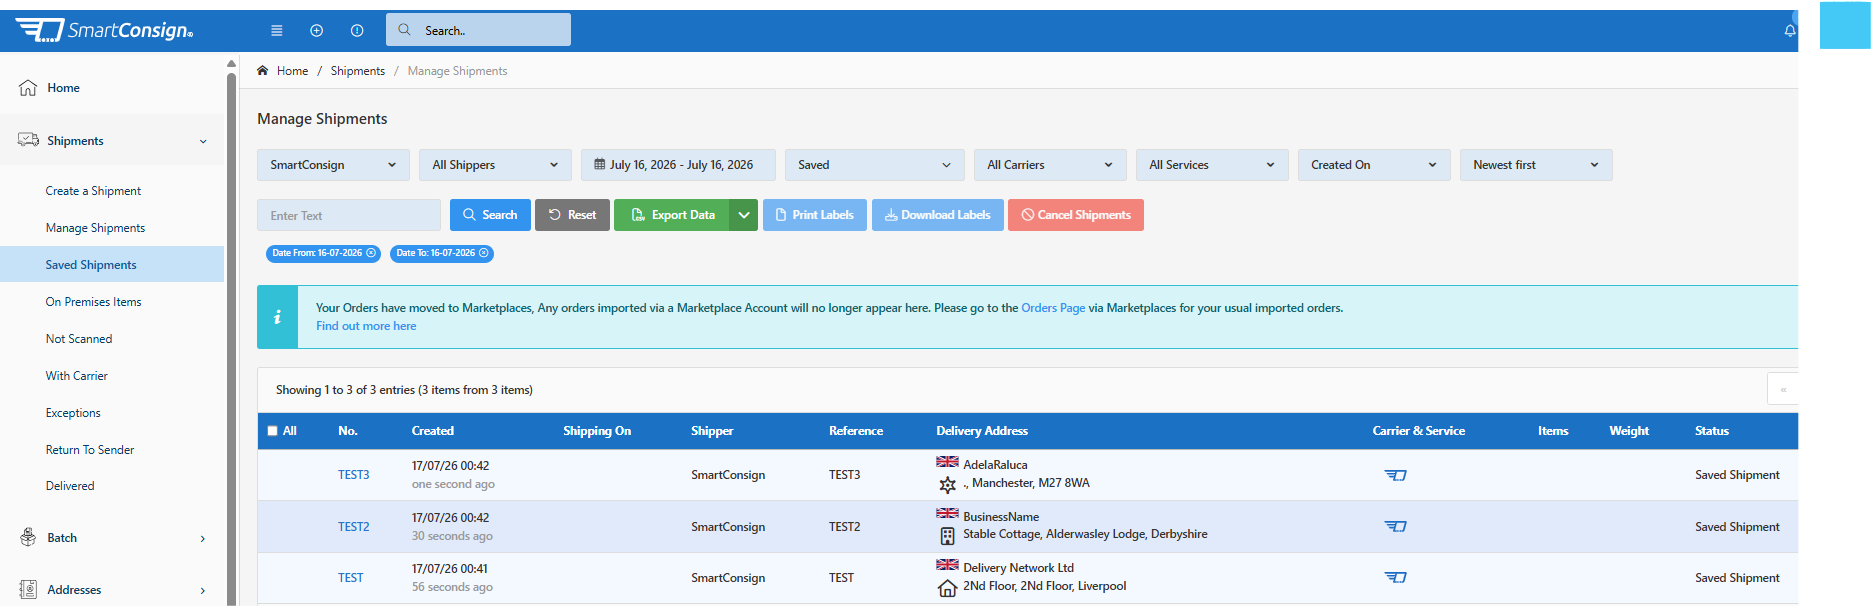This screenshot has height=606, width=1872.
Task: Sort by the Status column header
Action: click(1712, 431)
